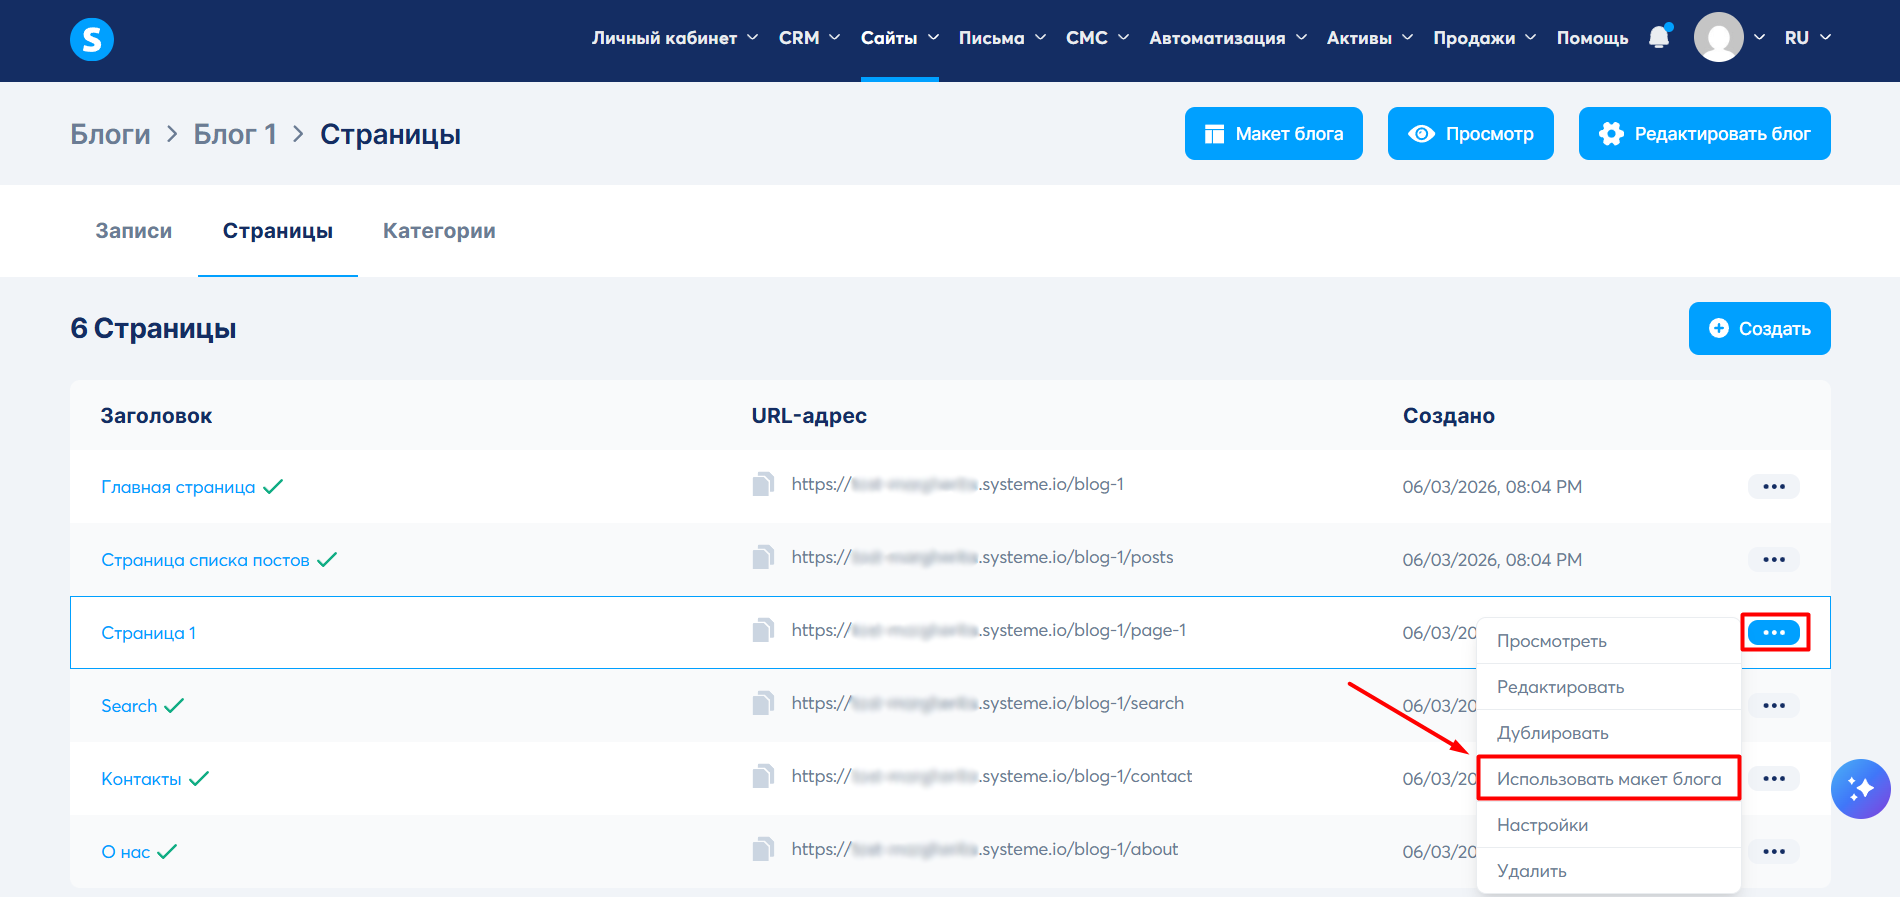Click the URL ending in blog-1/posts
1900x897 pixels.
(x=982, y=557)
